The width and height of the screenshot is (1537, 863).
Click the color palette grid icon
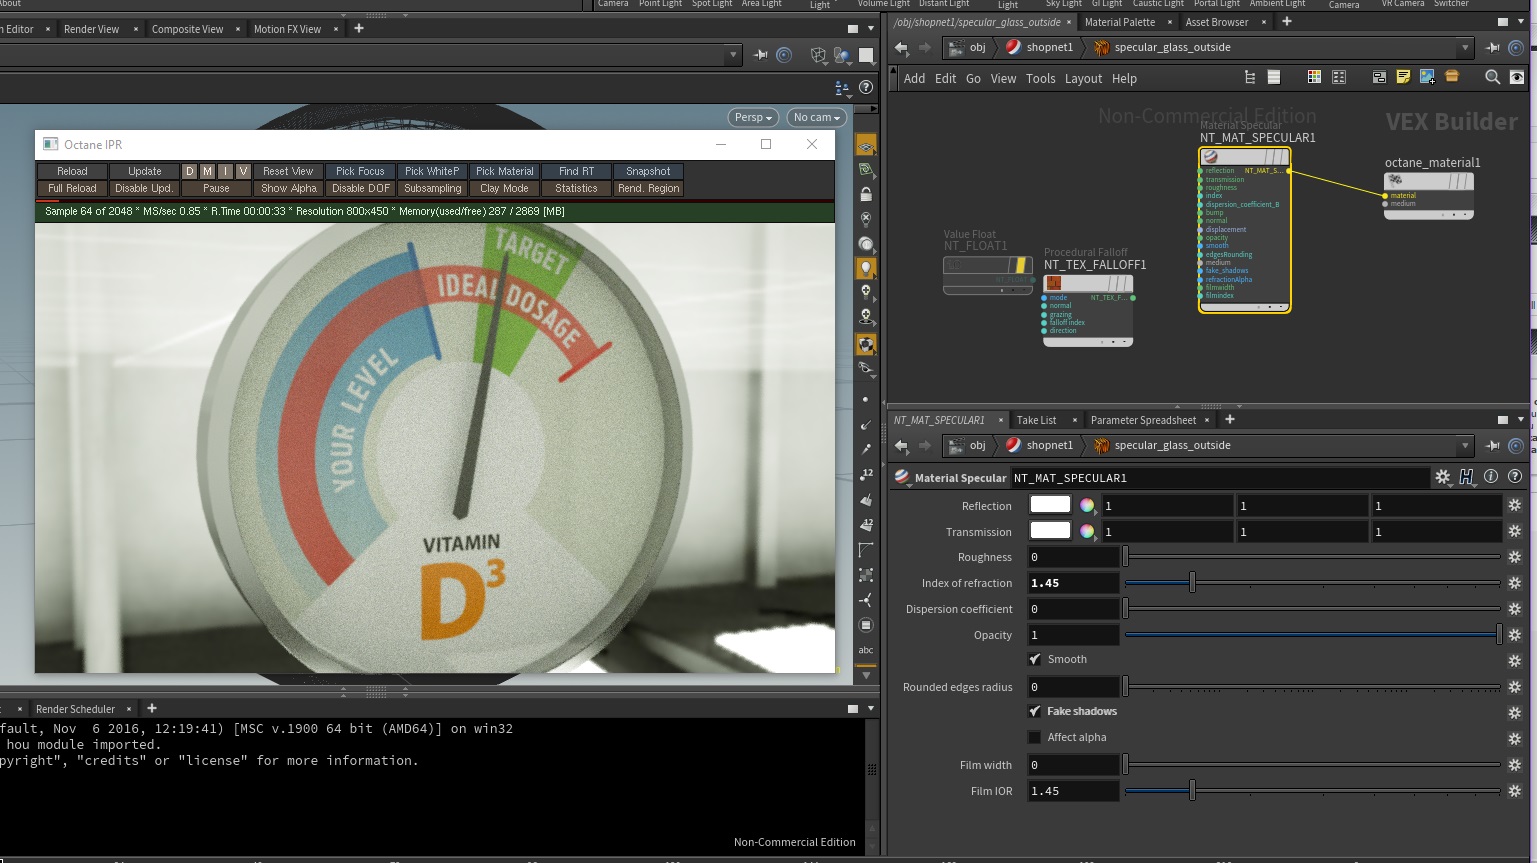point(1314,77)
